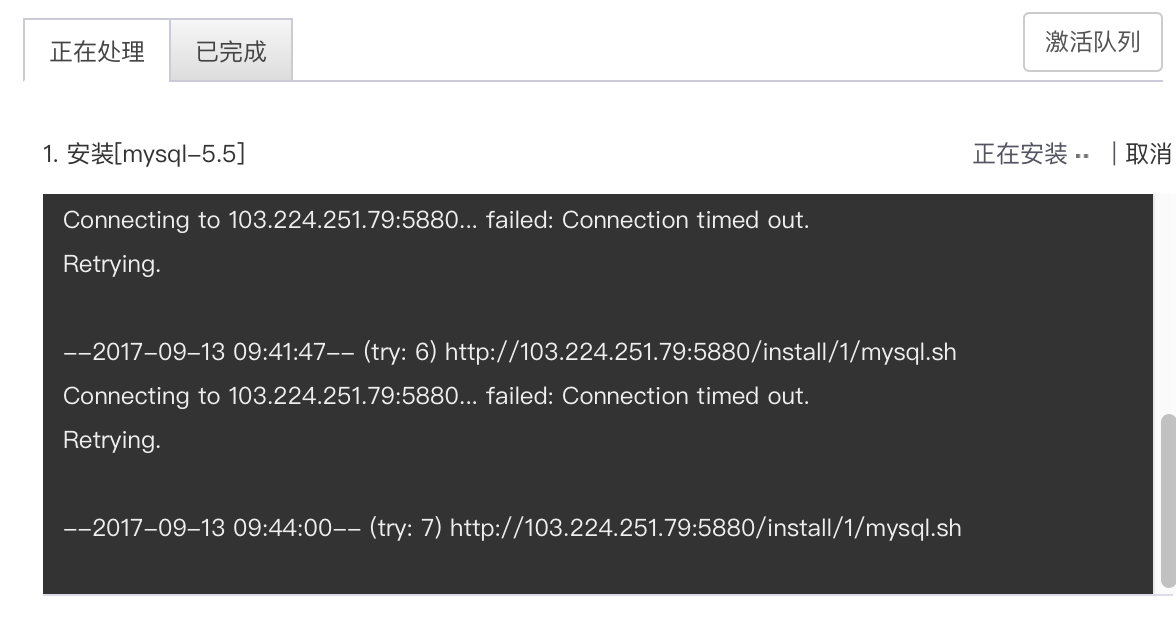Image resolution: width=1176 pixels, height=628 pixels.
Task: Click the 激活队列 button
Action: pyautogui.click(x=1092, y=42)
